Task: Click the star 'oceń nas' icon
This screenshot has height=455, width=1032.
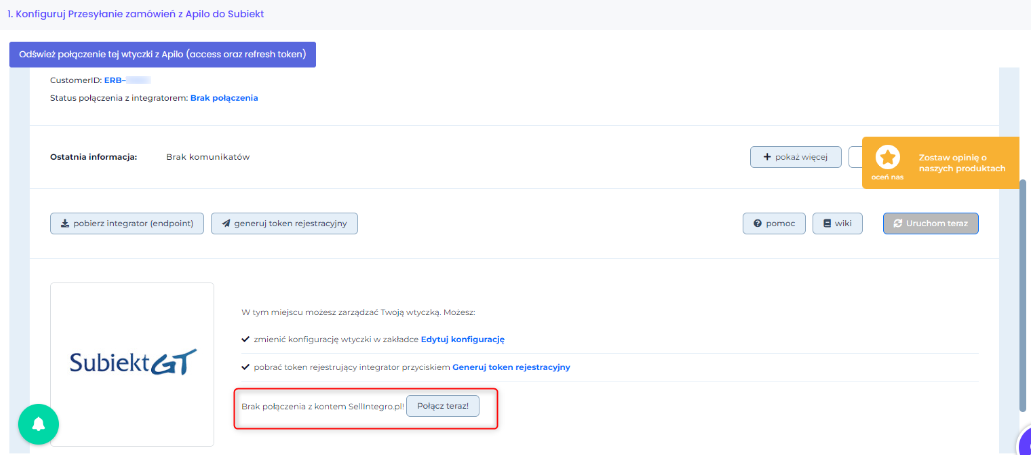Action: 889,157
